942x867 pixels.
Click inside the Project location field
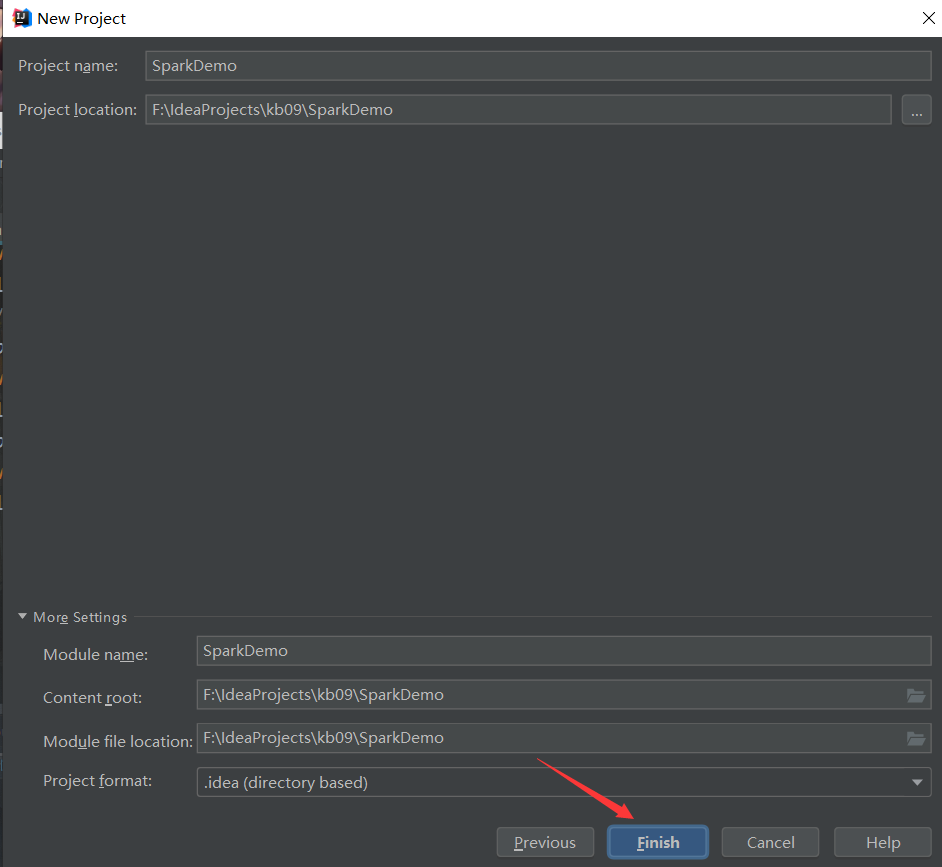[x=518, y=109]
